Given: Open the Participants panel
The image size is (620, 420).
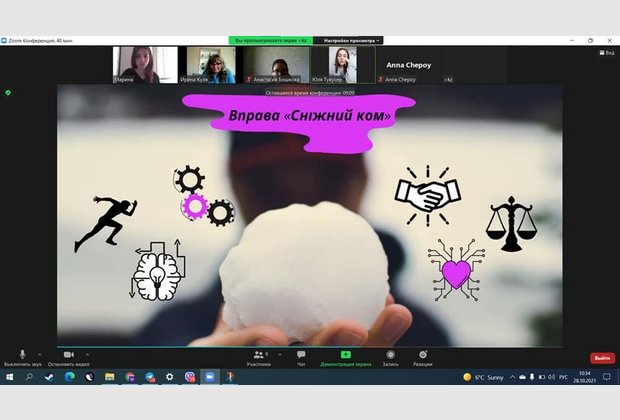Looking at the screenshot, I should tap(259, 357).
